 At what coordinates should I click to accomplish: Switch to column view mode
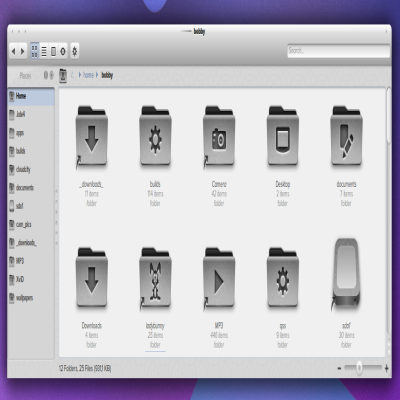coord(53,51)
